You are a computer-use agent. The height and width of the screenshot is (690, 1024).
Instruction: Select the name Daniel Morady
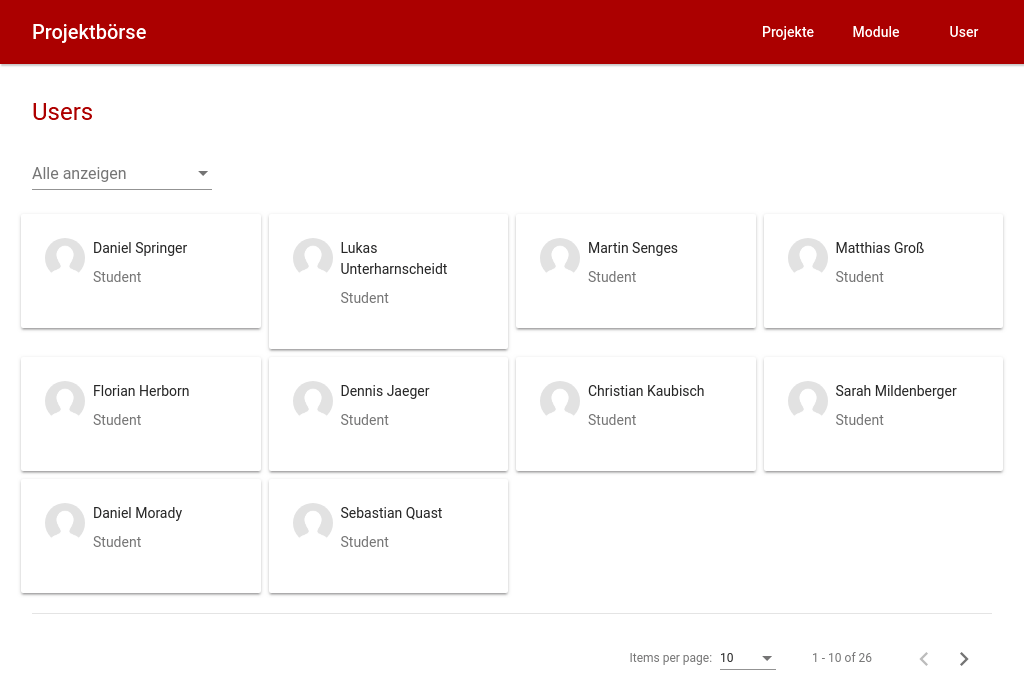click(137, 513)
